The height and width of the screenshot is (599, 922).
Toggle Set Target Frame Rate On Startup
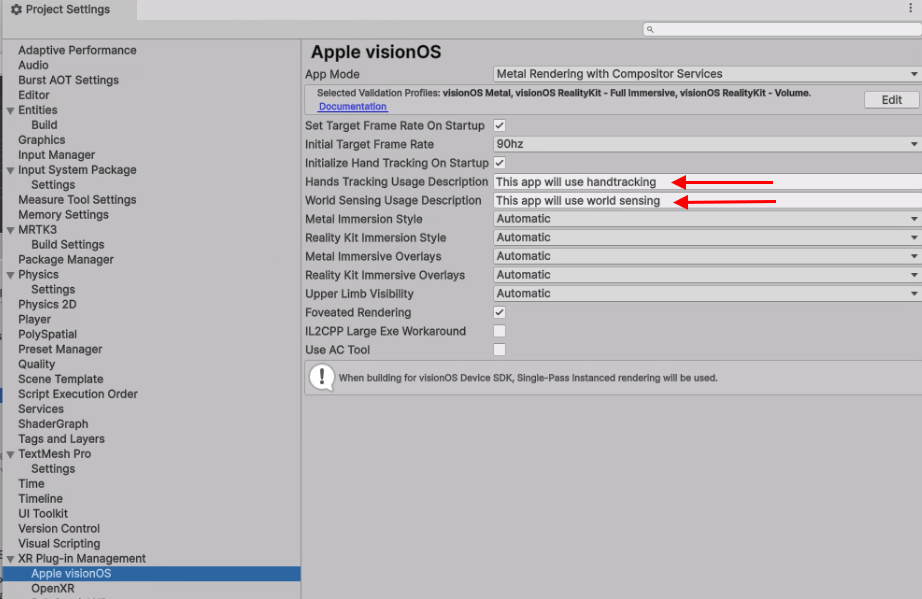pyautogui.click(x=499, y=125)
